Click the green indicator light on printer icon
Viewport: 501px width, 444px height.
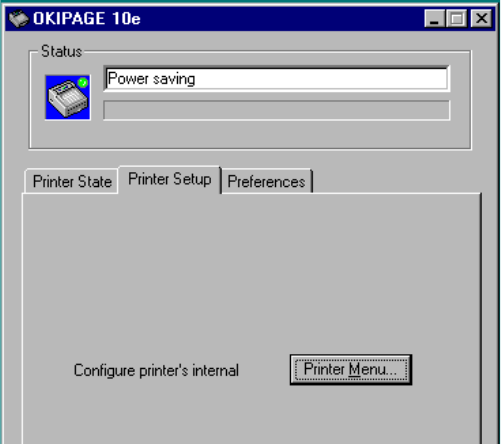[x=83, y=82]
